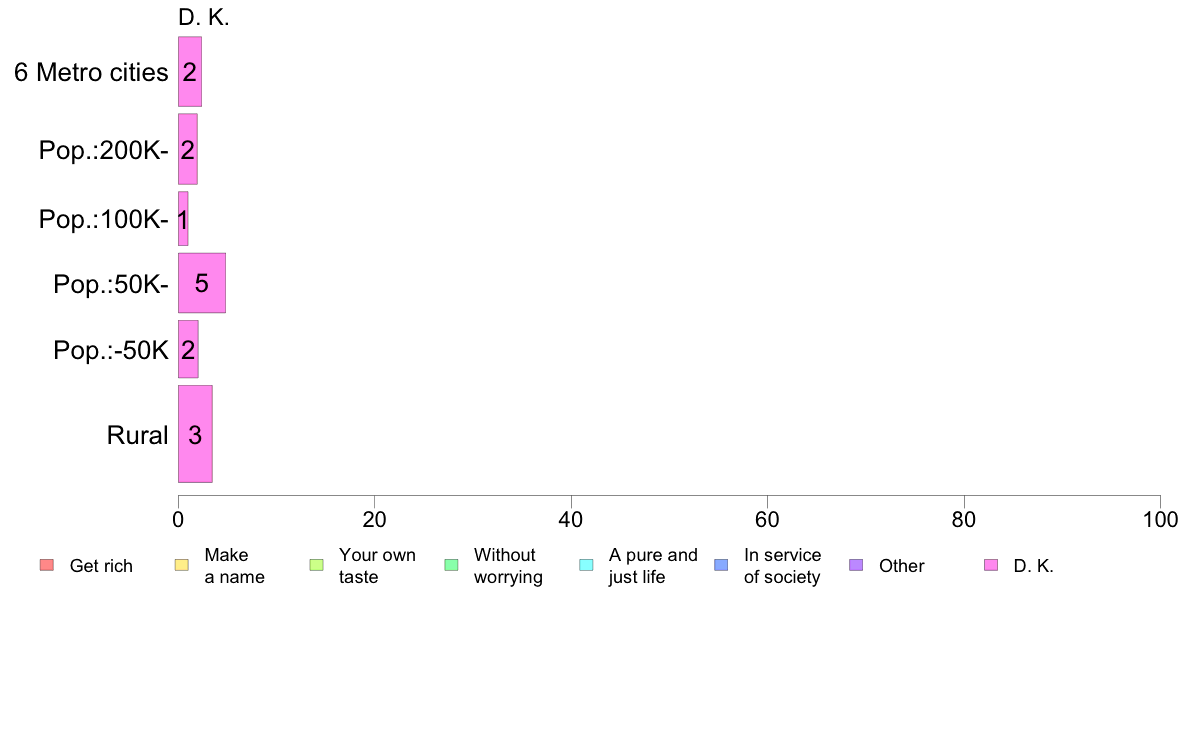Select the Pop.:100K- bar showing 1
Viewport: 1188px width, 736px height.
click(183, 218)
